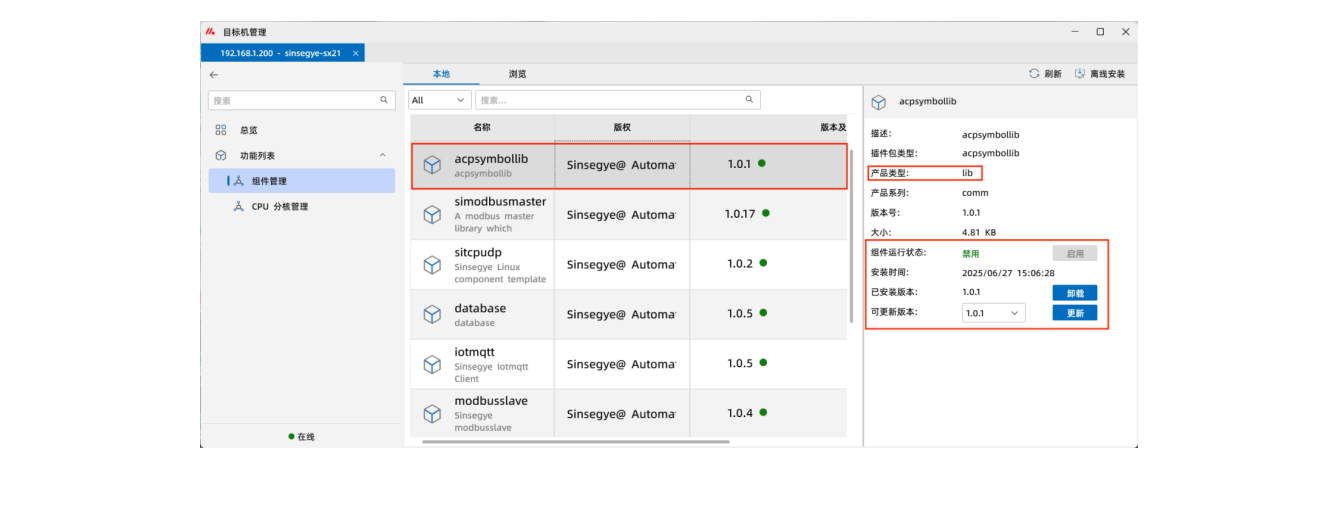Click the component search input field
This screenshot has width=1342, height=510.
click(610, 100)
